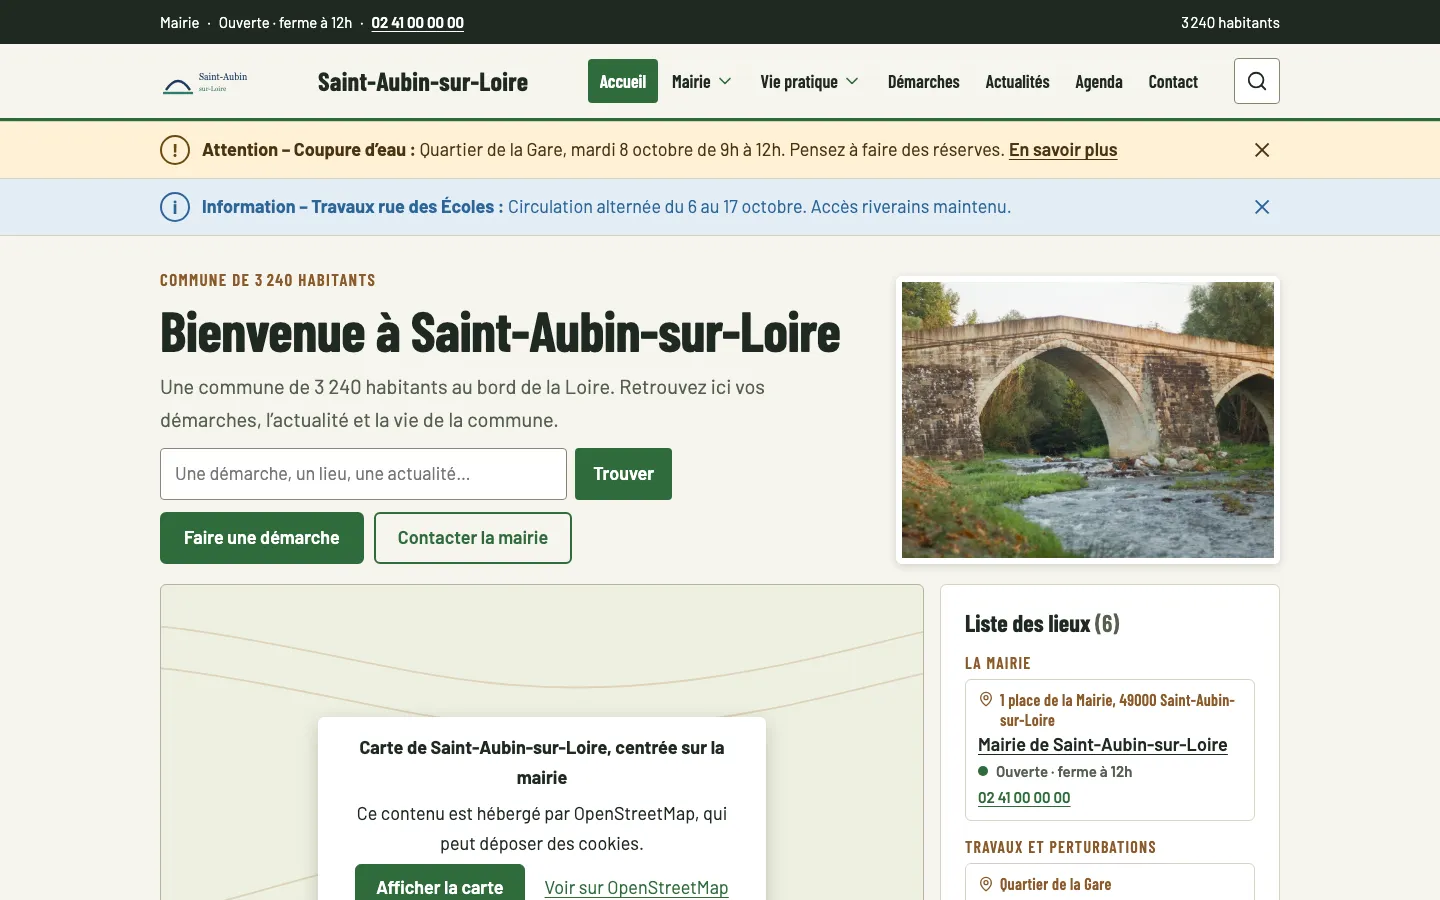The image size is (1440, 900).
Task: Click the Ouverte · ferme à 12h top bar text
Action: pos(285,22)
